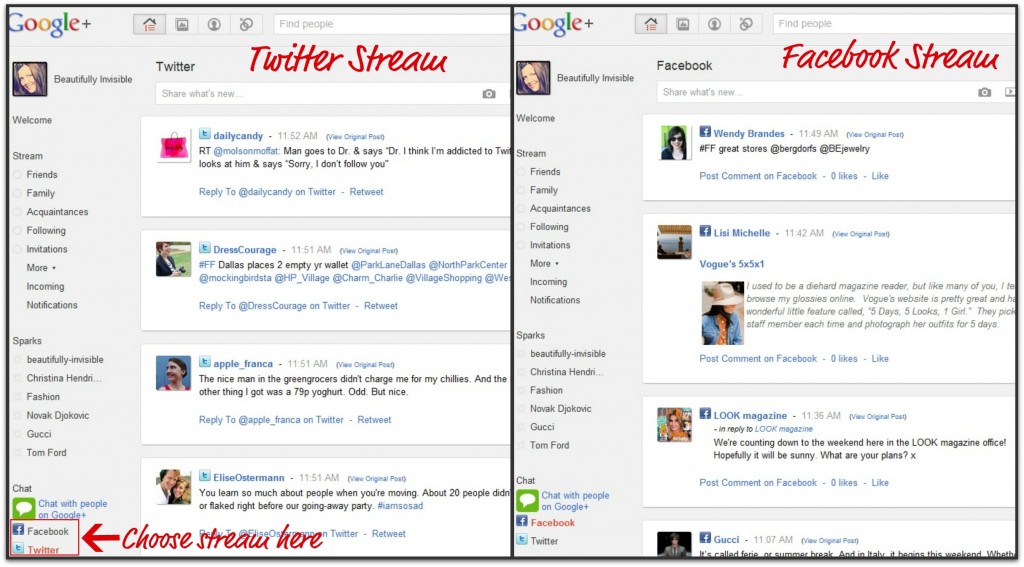Image resolution: width=1024 pixels, height=567 pixels.
Task: Click LOOK magazine profile picture
Action: click(x=674, y=425)
